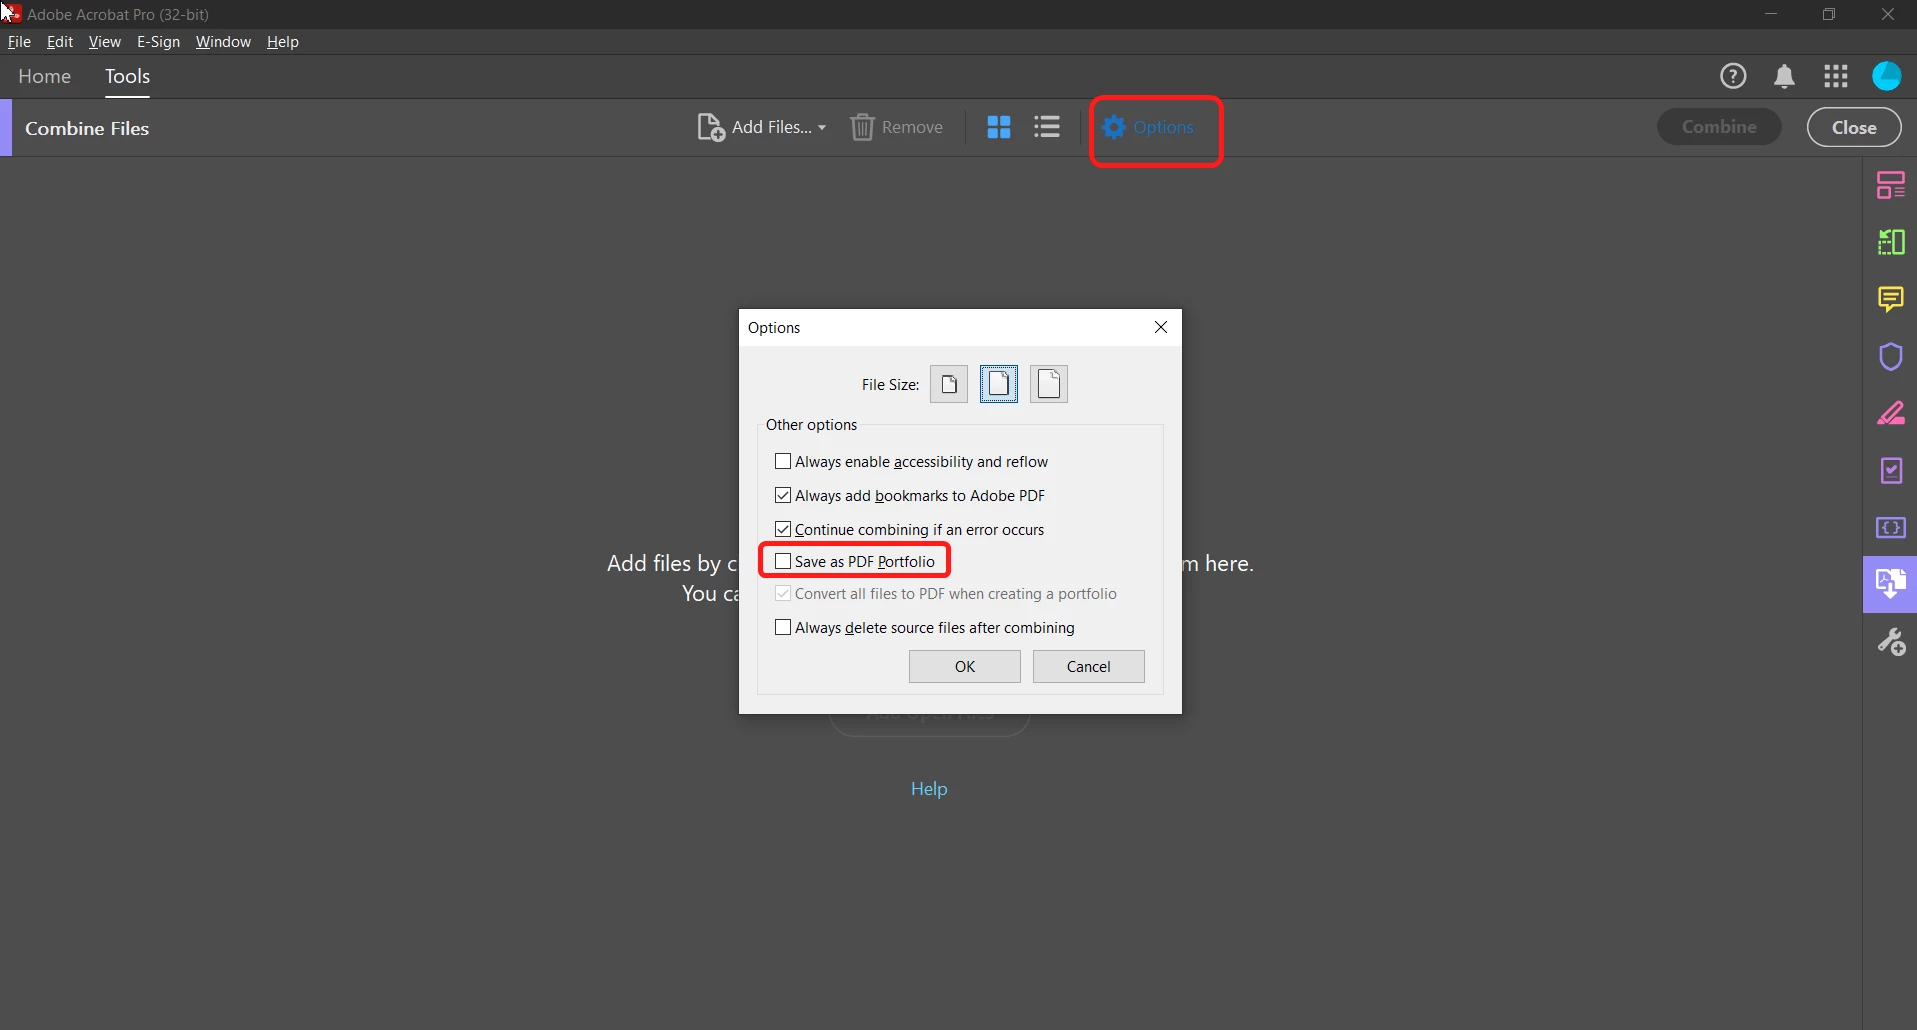Click the Combine Files panel title
Image resolution: width=1917 pixels, height=1030 pixels.
coord(87,128)
